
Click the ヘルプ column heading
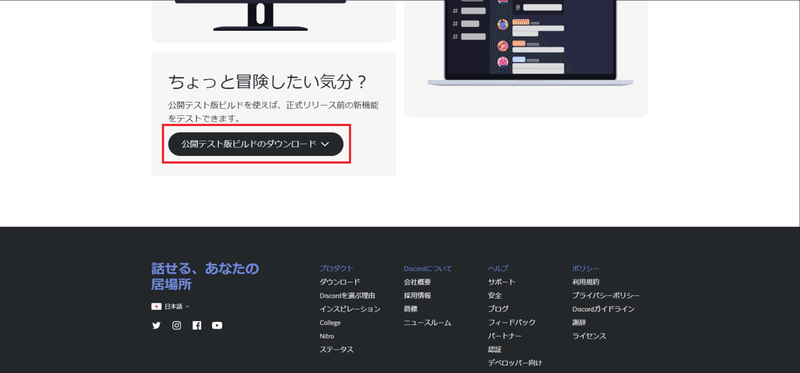[498, 268]
